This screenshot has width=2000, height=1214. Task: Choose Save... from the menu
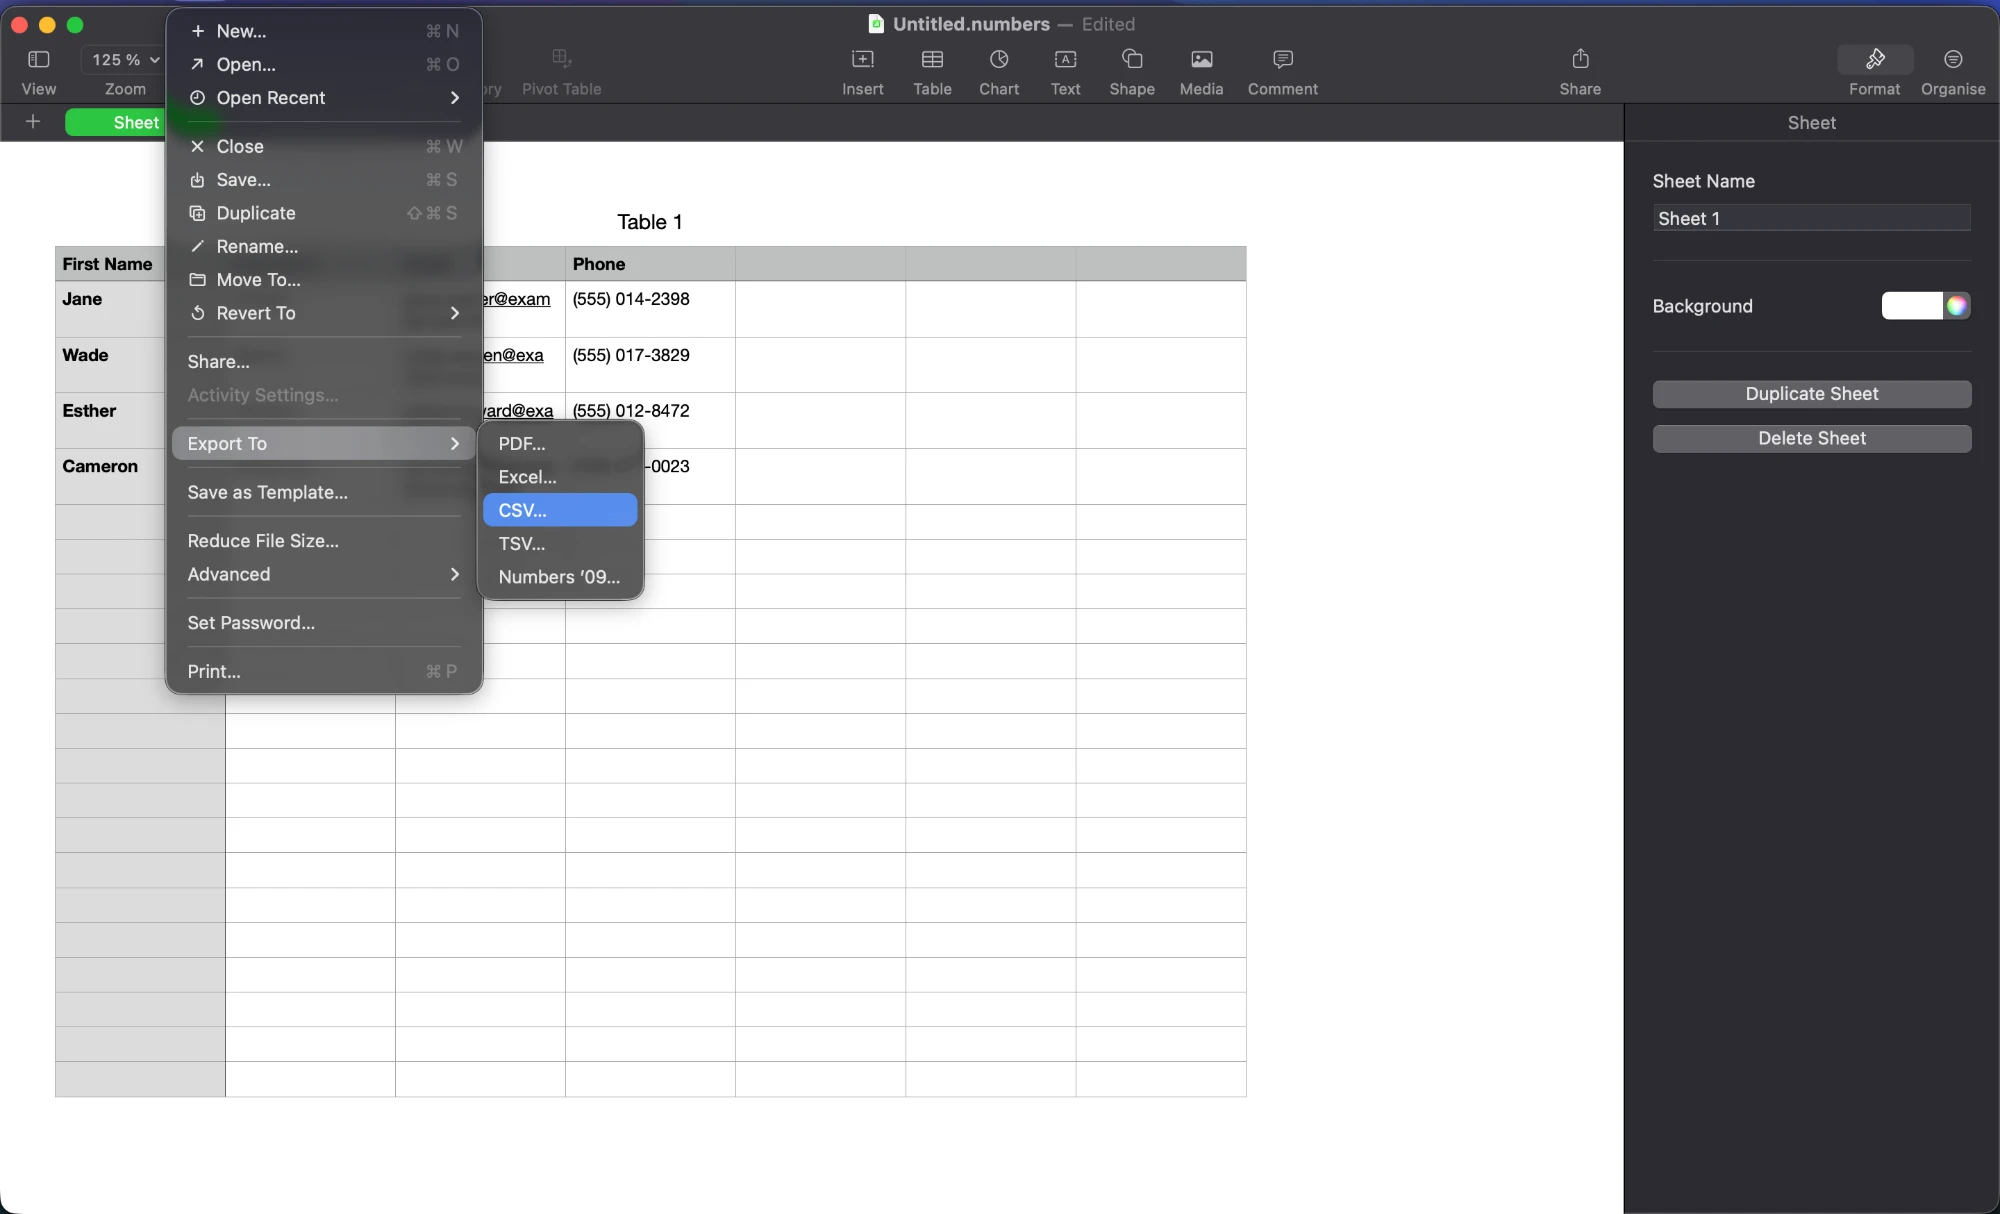tap(324, 180)
